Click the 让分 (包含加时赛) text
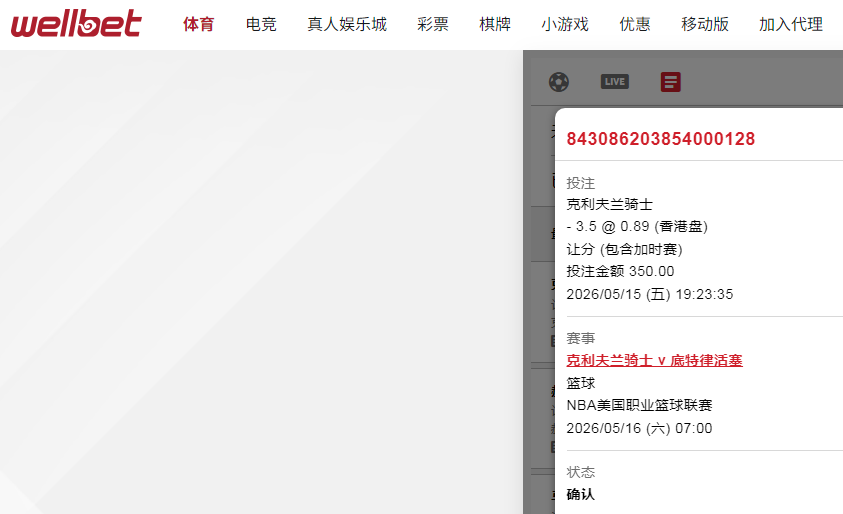 pyautogui.click(x=624, y=249)
